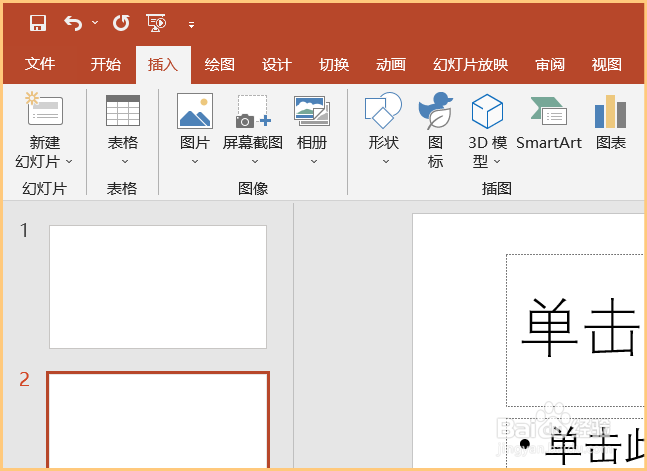Select the 插入 tab
The image size is (647, 471).
click(163, 65)
